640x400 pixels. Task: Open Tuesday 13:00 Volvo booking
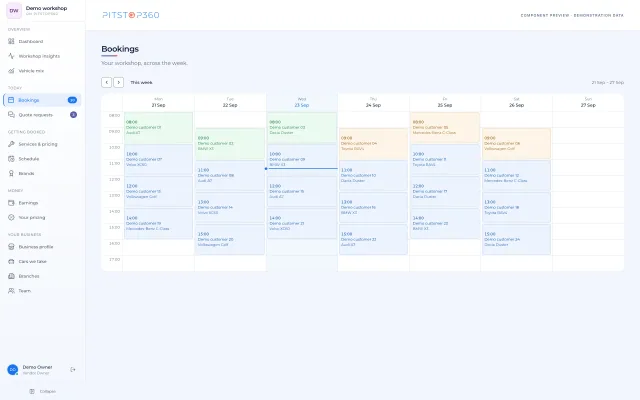[230, 208]
